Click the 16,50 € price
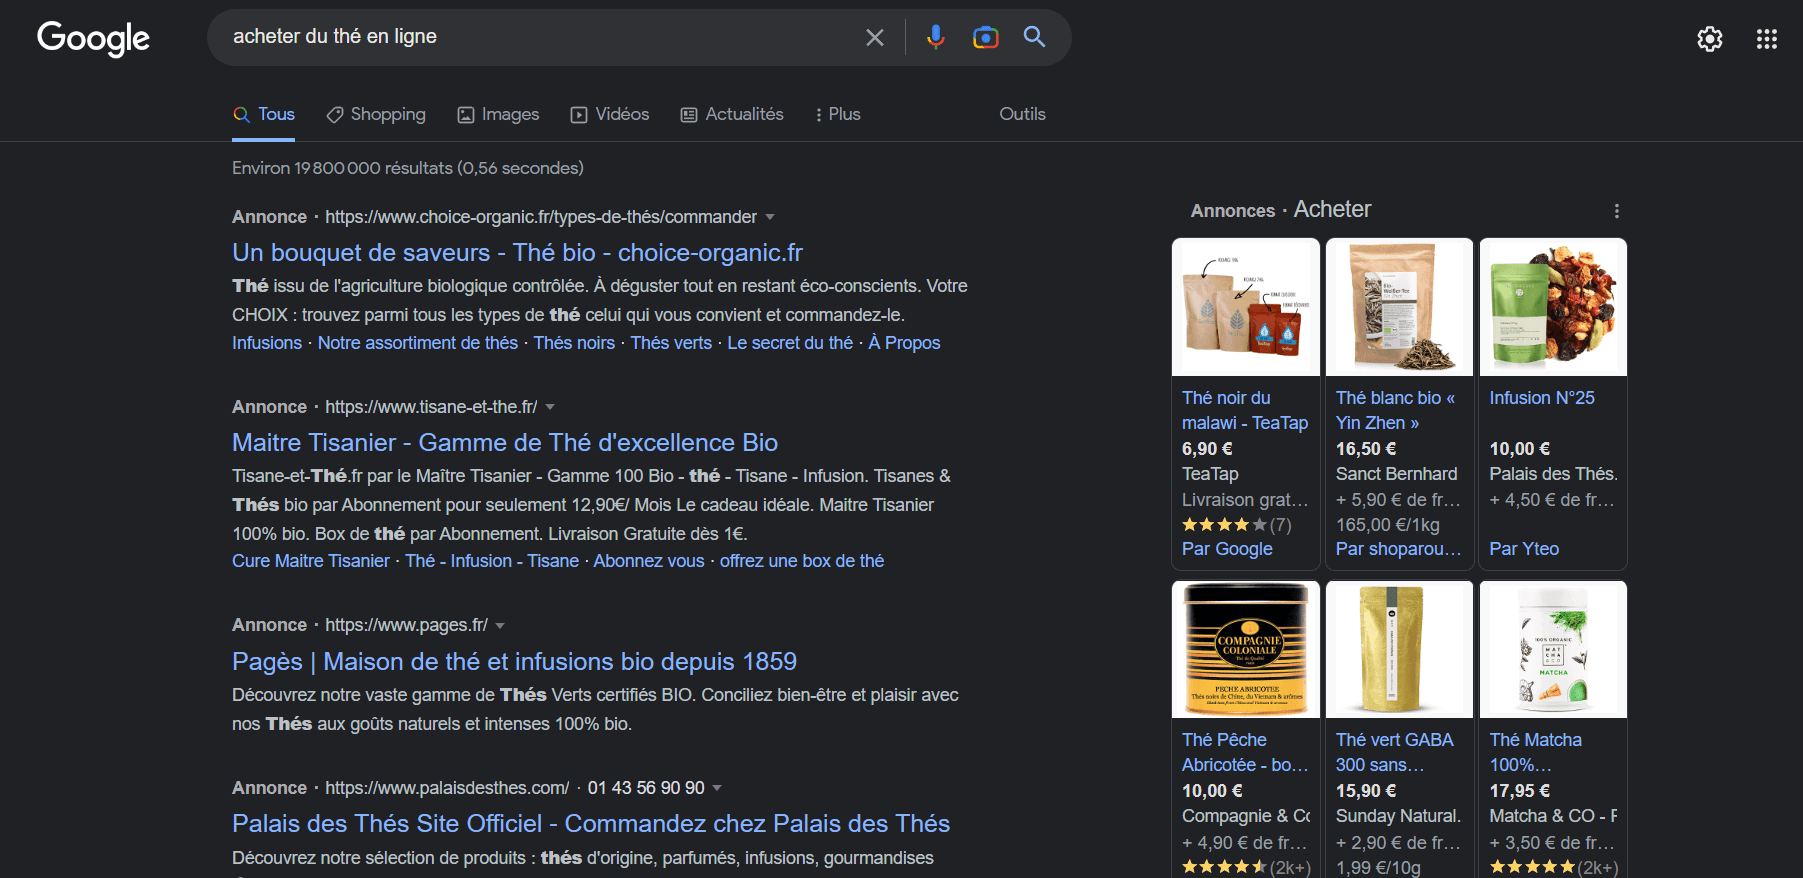 click(1366, 449)
